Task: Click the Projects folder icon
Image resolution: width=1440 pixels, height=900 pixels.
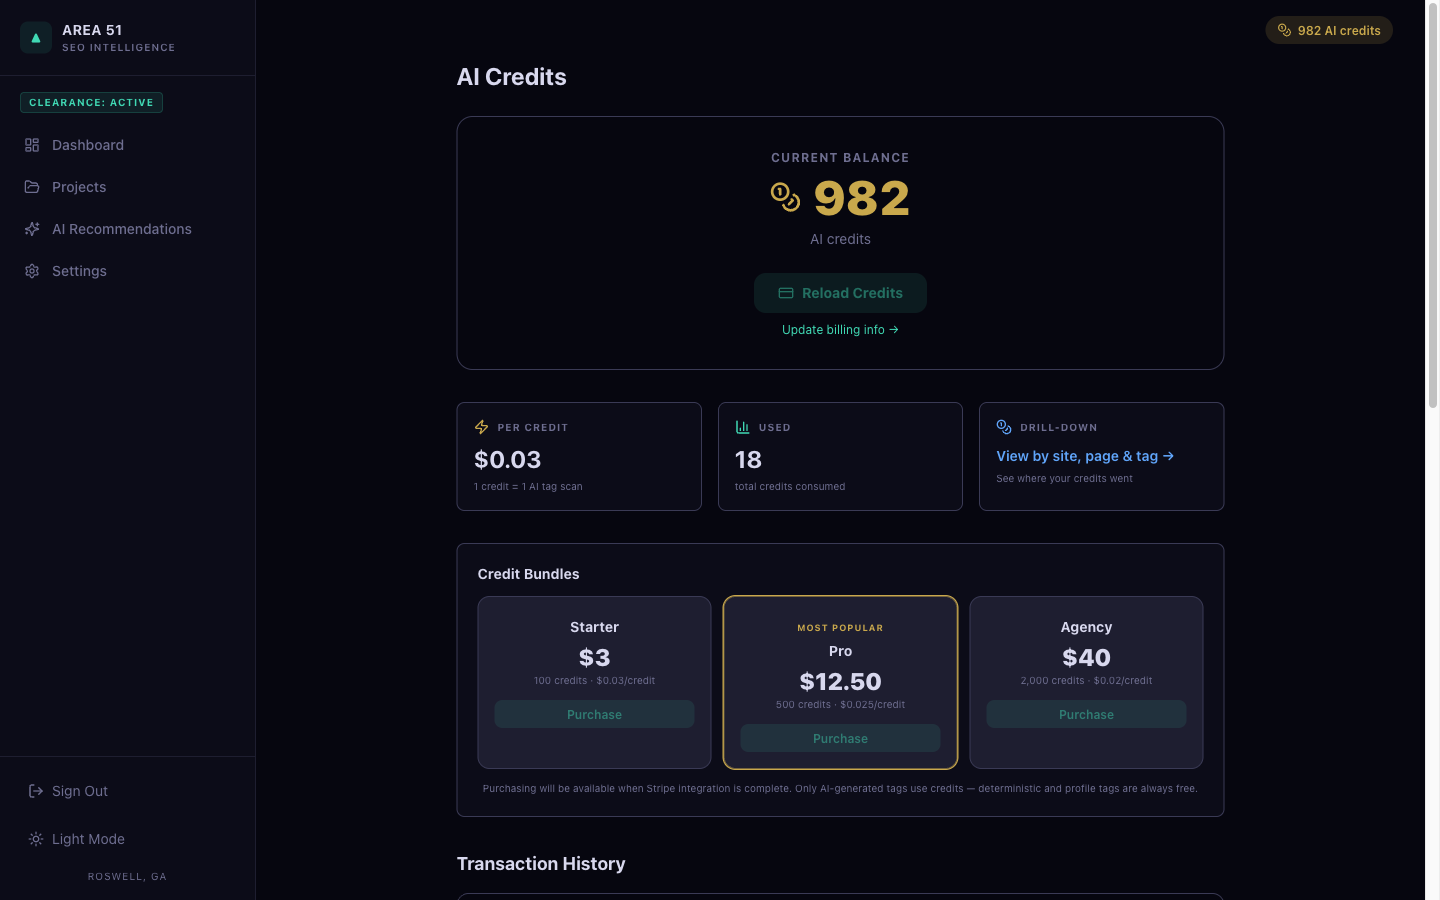Action: pos(32,187)
